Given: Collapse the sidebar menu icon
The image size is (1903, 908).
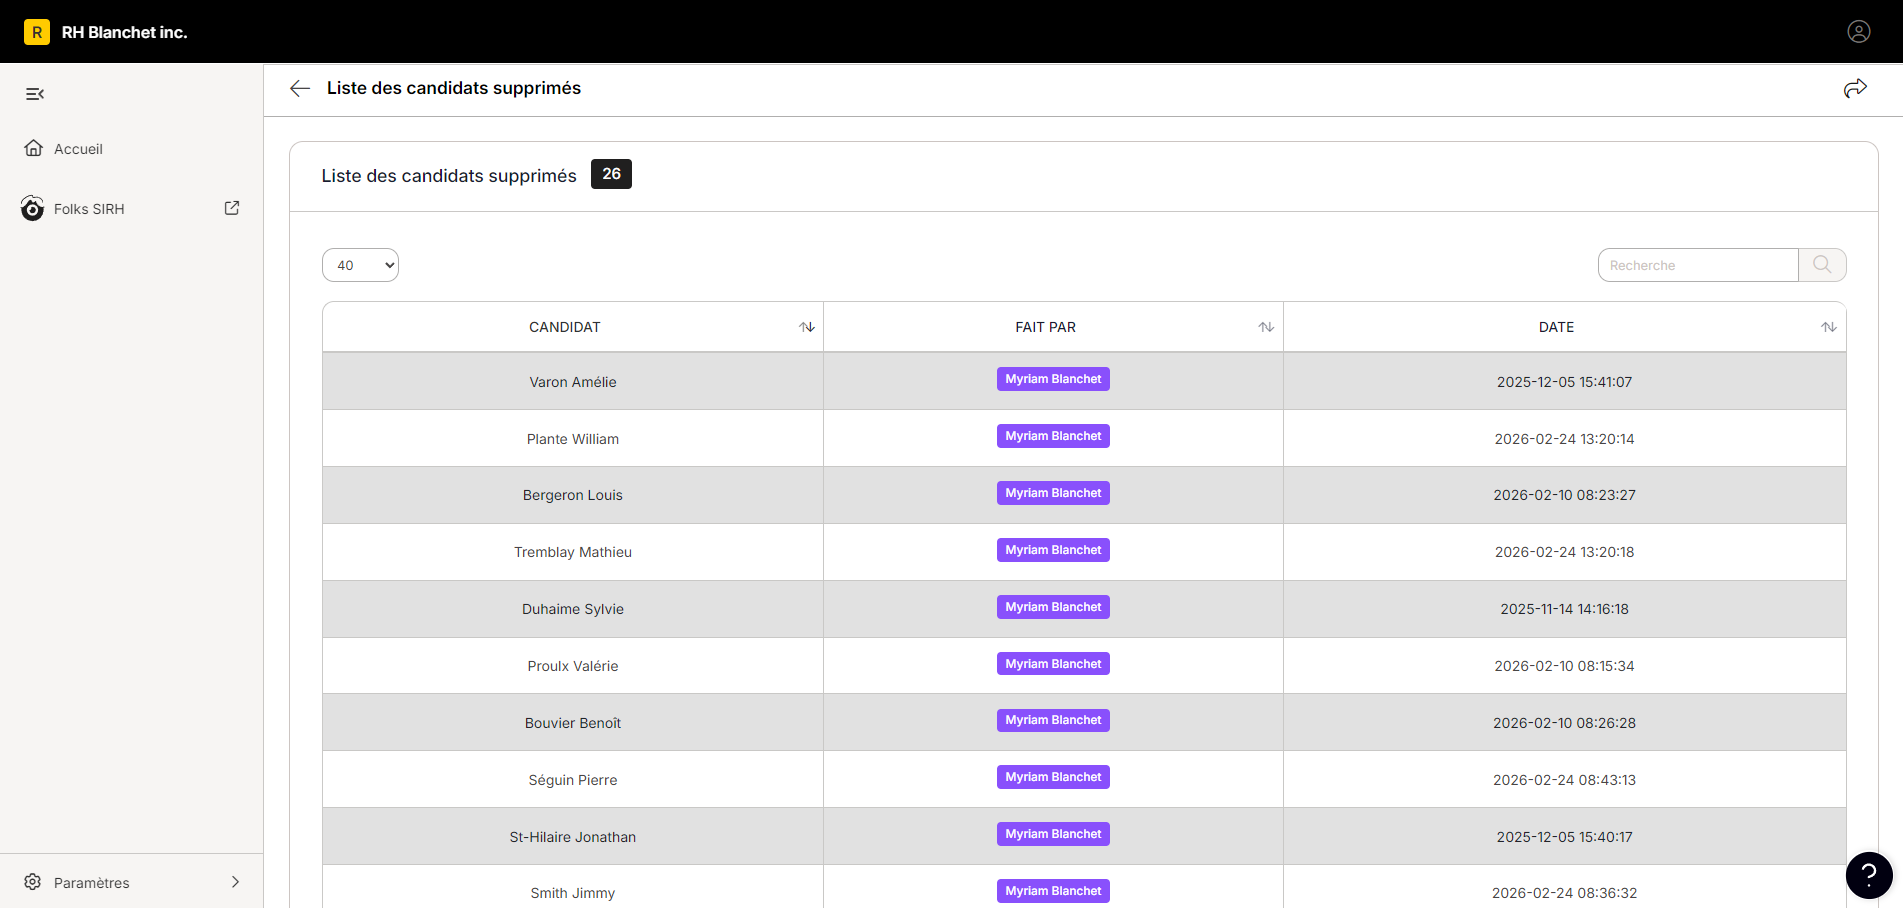Looking at the screenshot, I should coord(35,94).
